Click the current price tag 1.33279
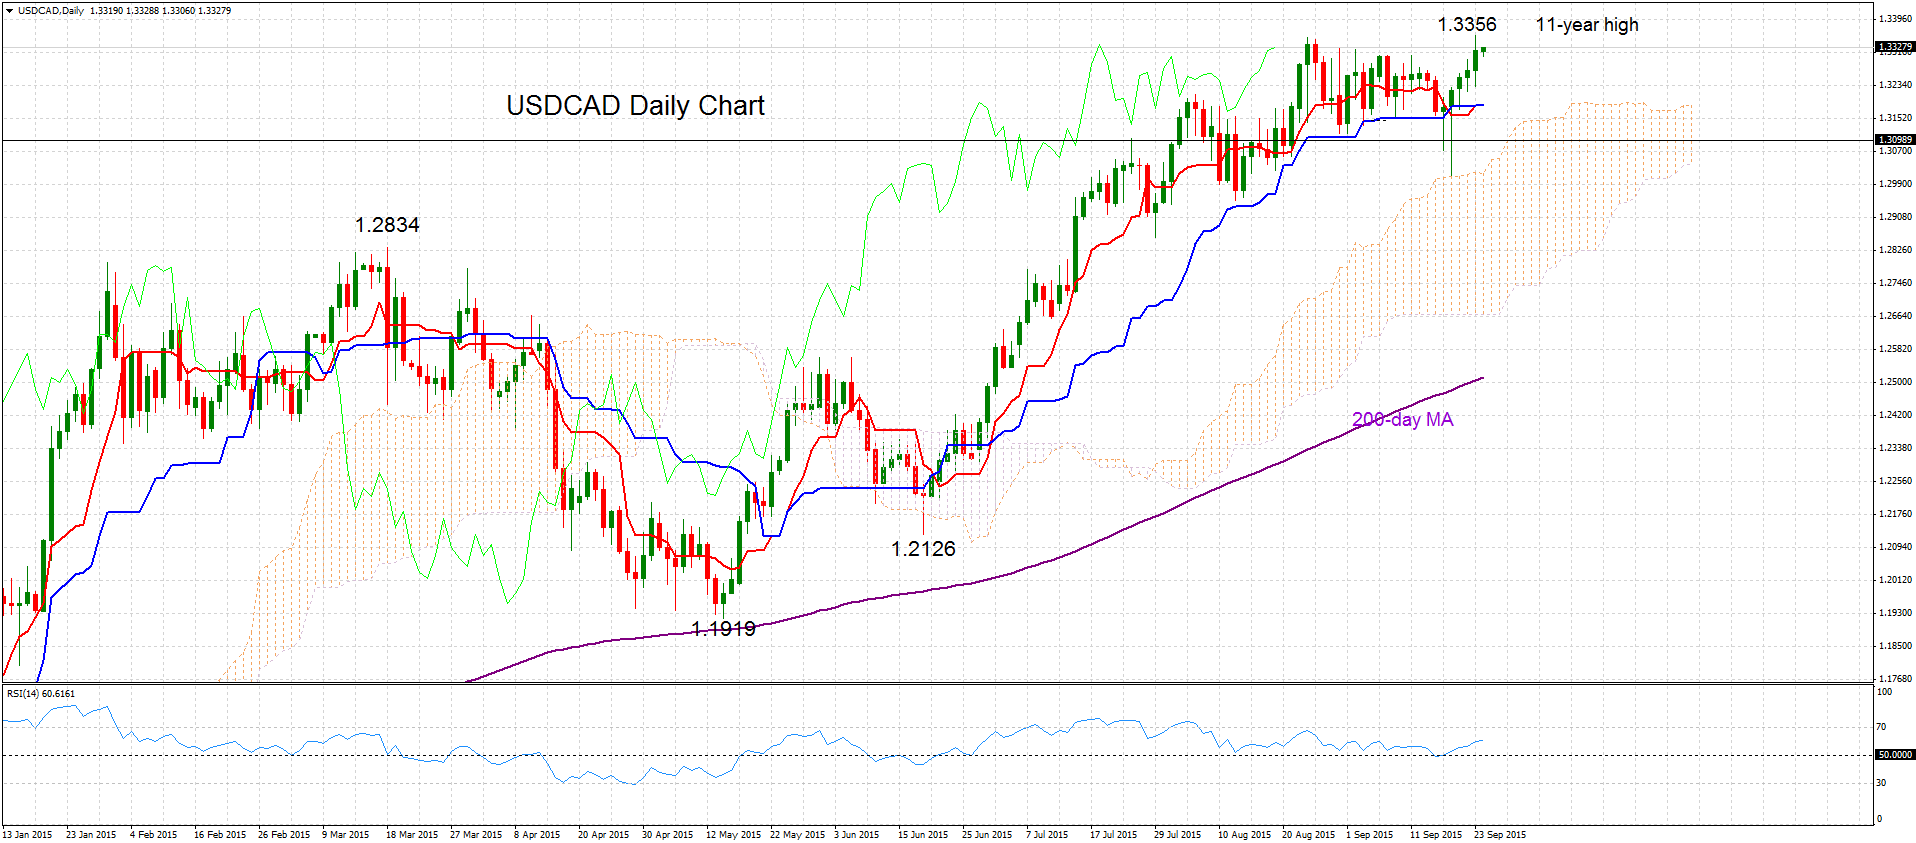The height and width of the screenshot is (843, 1916). coord(1894,47)
